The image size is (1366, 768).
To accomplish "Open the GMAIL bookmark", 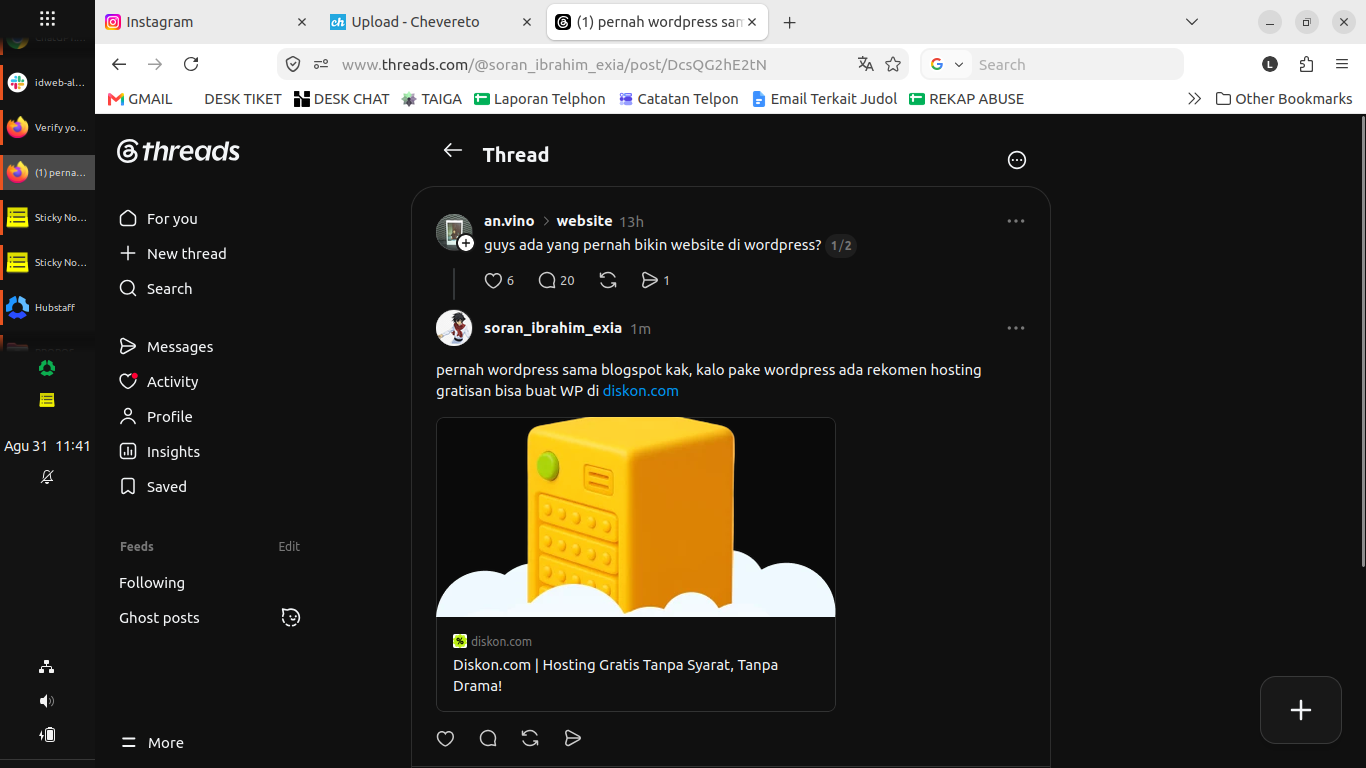I will (140, 99).
